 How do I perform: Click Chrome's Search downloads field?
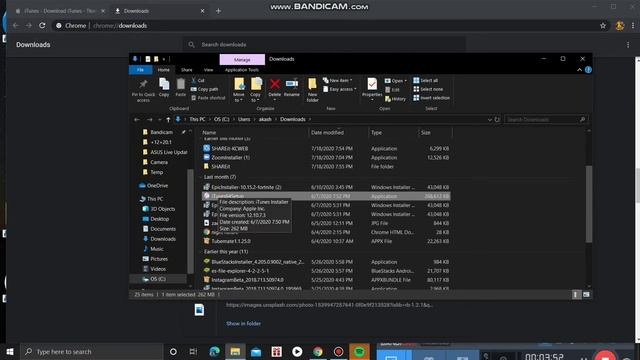[x=324, y=44]
